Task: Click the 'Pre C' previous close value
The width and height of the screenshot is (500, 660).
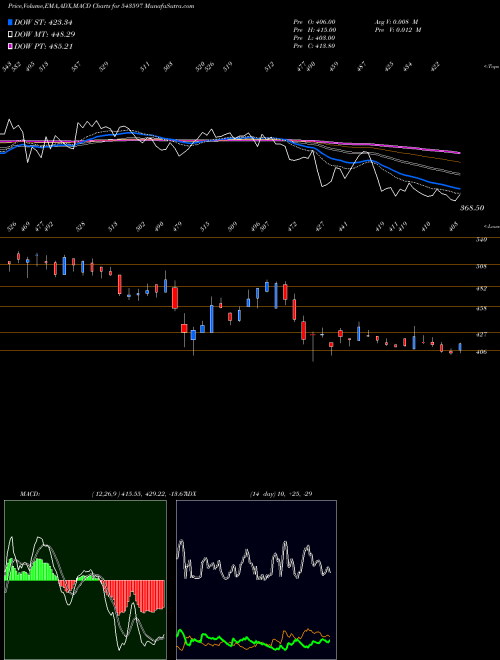Action: [314, 46]
